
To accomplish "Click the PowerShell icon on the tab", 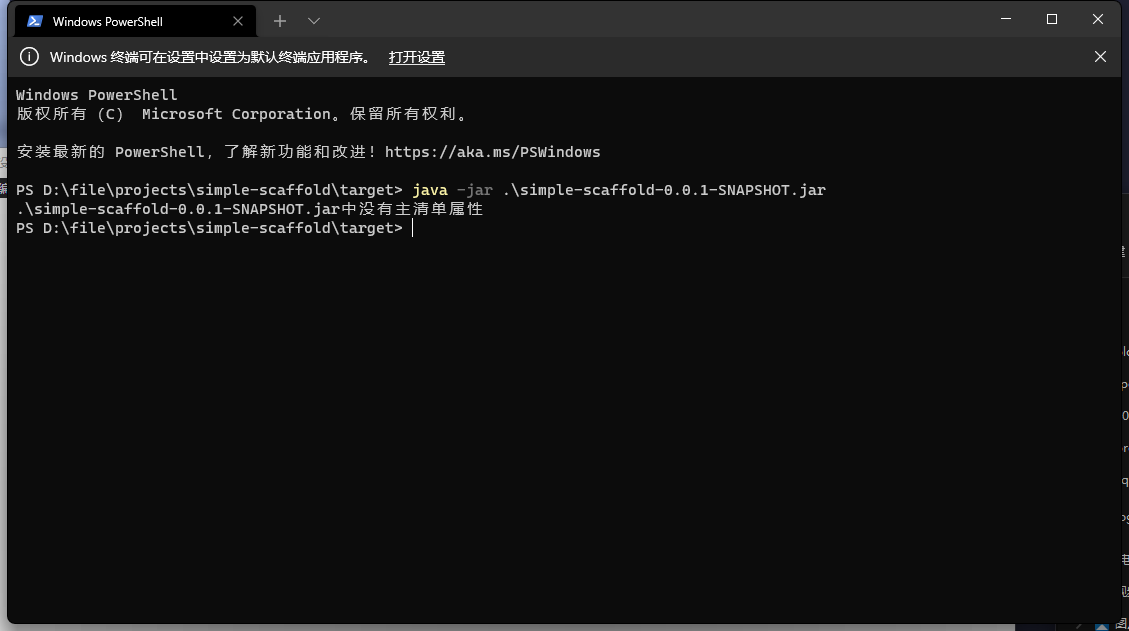I will pos(33,20).
